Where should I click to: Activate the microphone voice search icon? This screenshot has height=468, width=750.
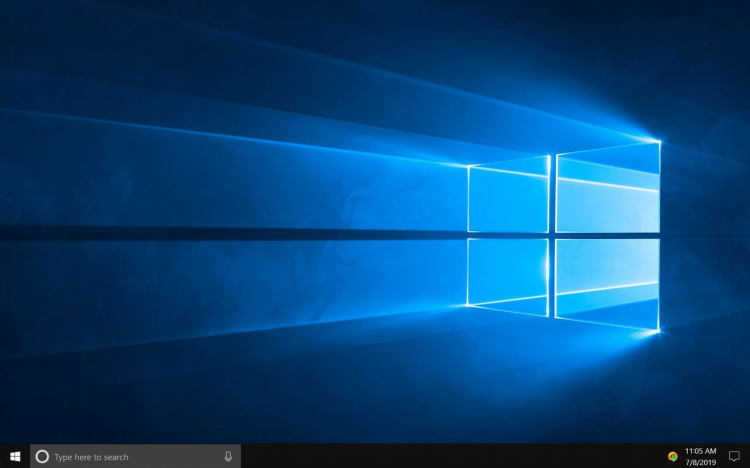228,457
